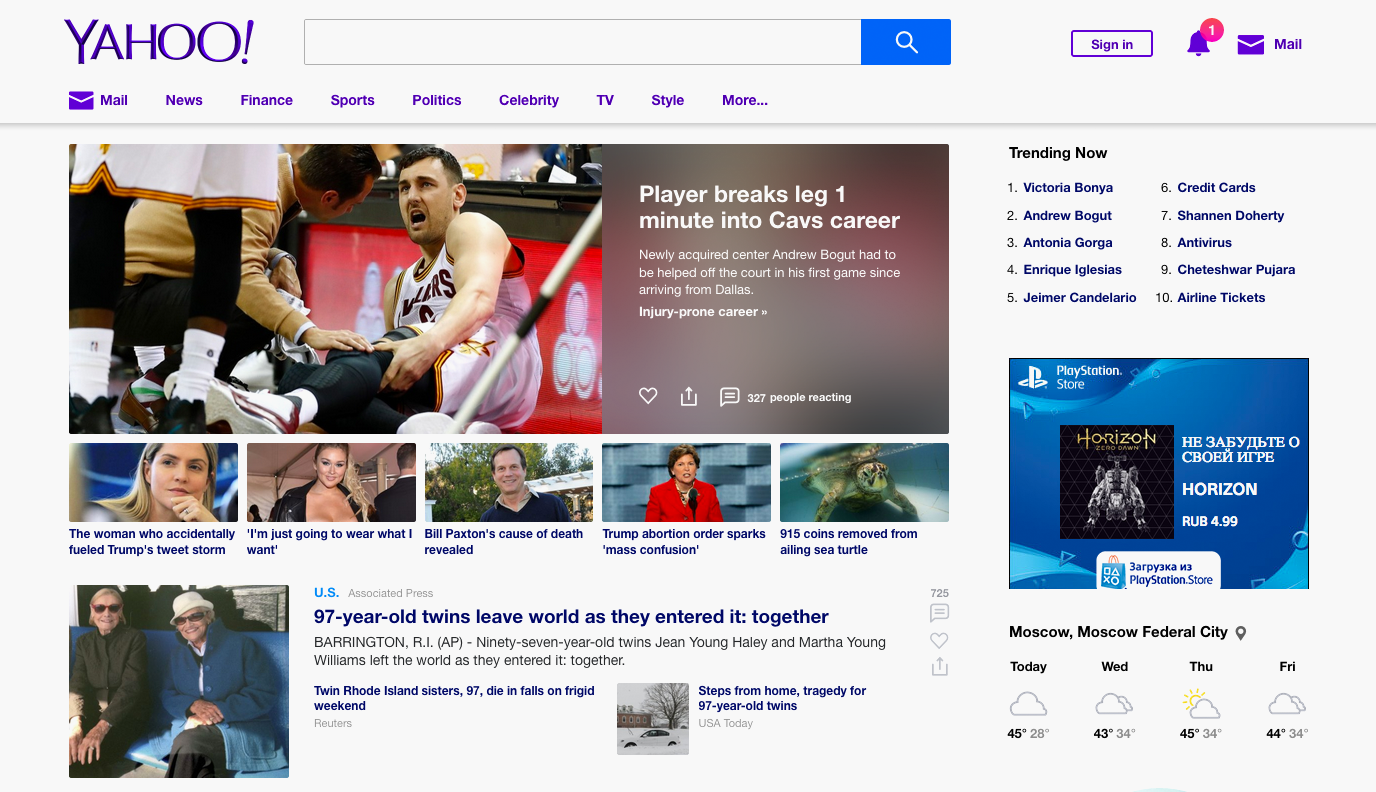Viewport: 1376px width, 792px height.
Task: Click the 725 comment count on twins article
Action: click(939, 593)
